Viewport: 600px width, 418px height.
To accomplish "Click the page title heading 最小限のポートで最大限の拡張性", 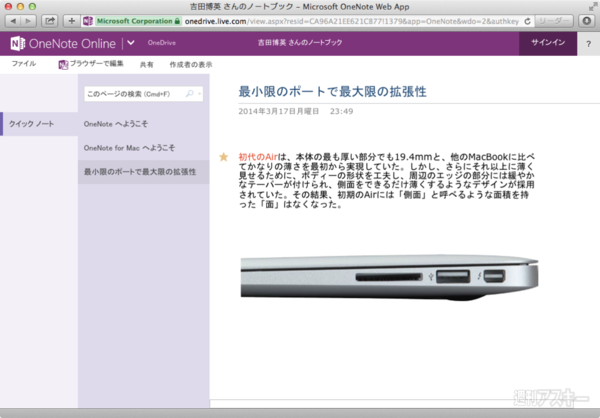I will (x=333, y=92).
